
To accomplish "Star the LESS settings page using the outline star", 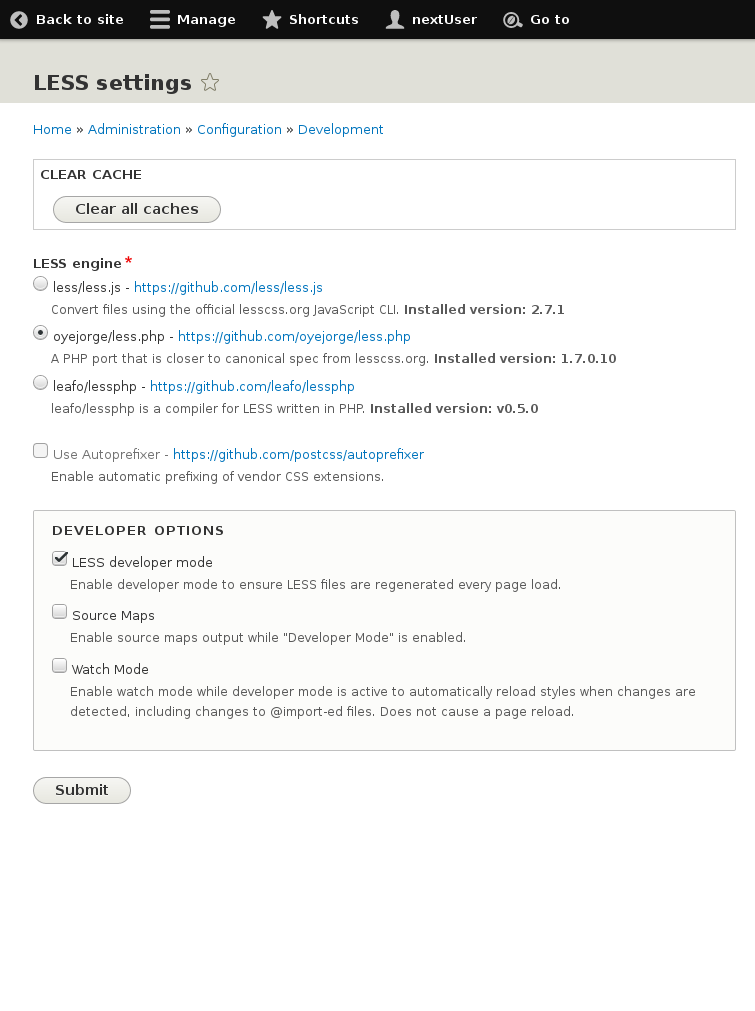I will 209,83.
